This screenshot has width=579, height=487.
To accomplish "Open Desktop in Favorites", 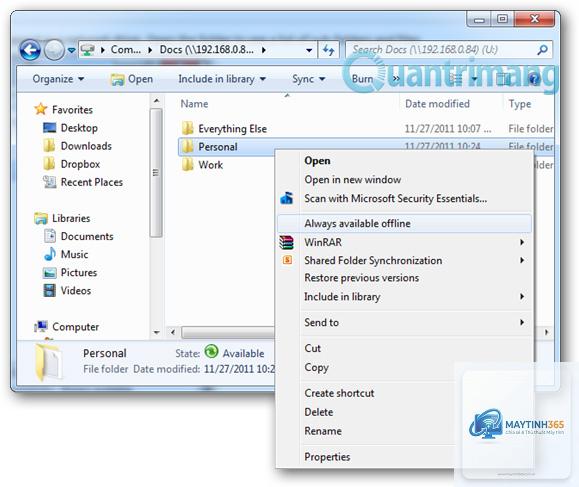I will (x=79, y=128).
